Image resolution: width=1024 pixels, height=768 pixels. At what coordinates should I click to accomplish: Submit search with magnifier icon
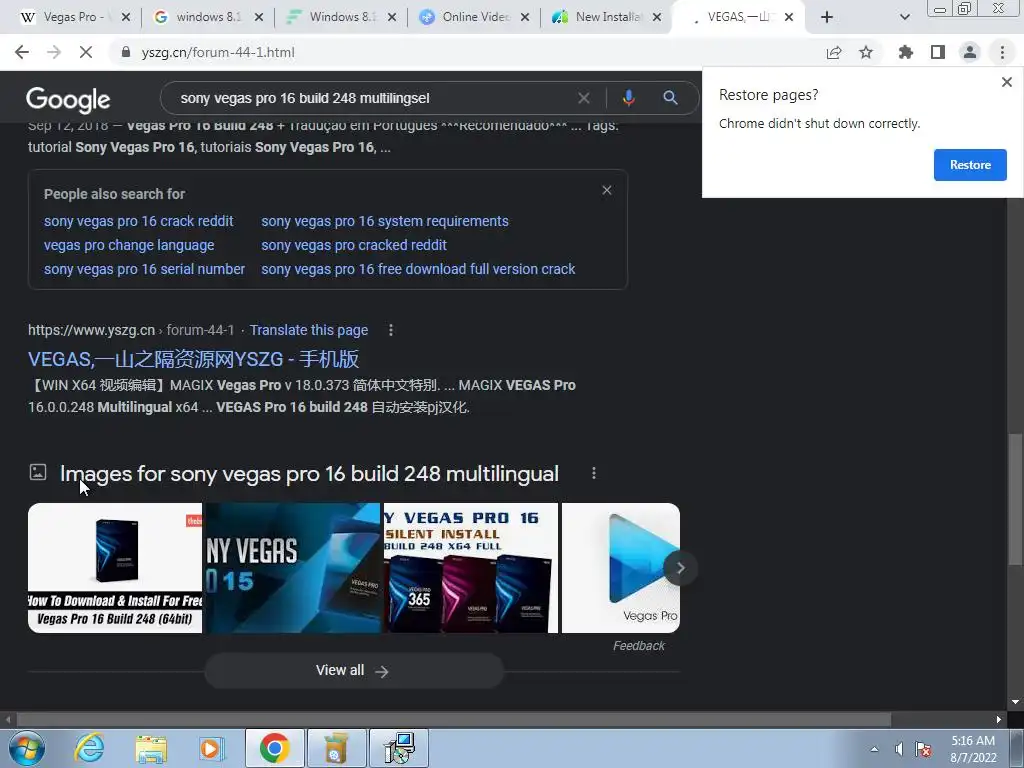click(x=670, y=98)
